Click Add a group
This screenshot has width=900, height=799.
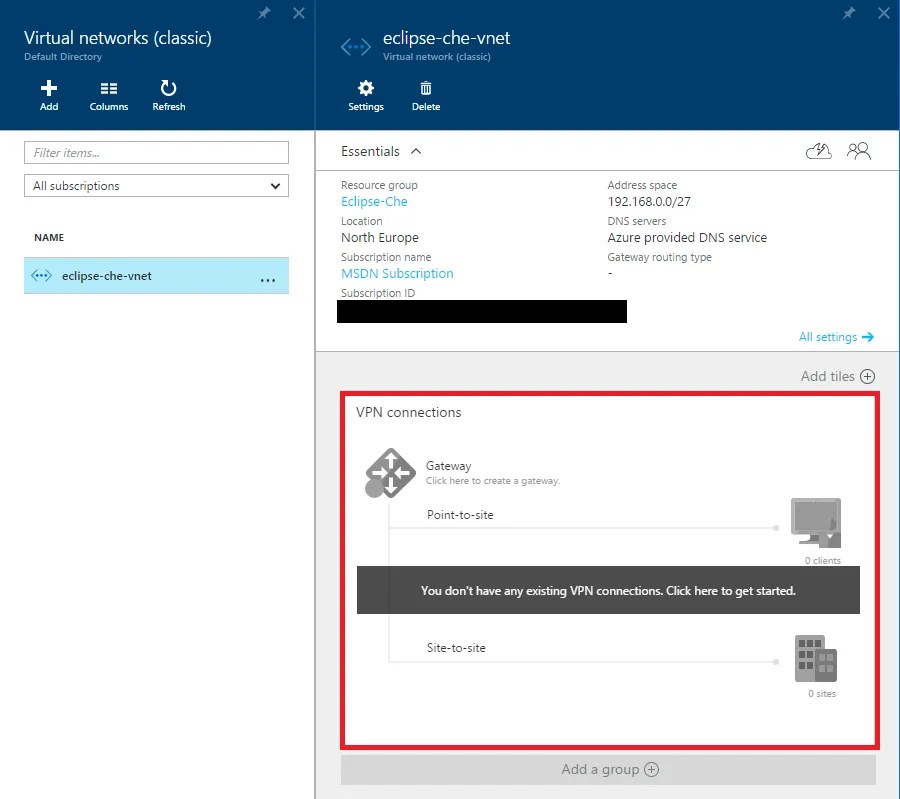pyautogui.click(x=608, y=769)
